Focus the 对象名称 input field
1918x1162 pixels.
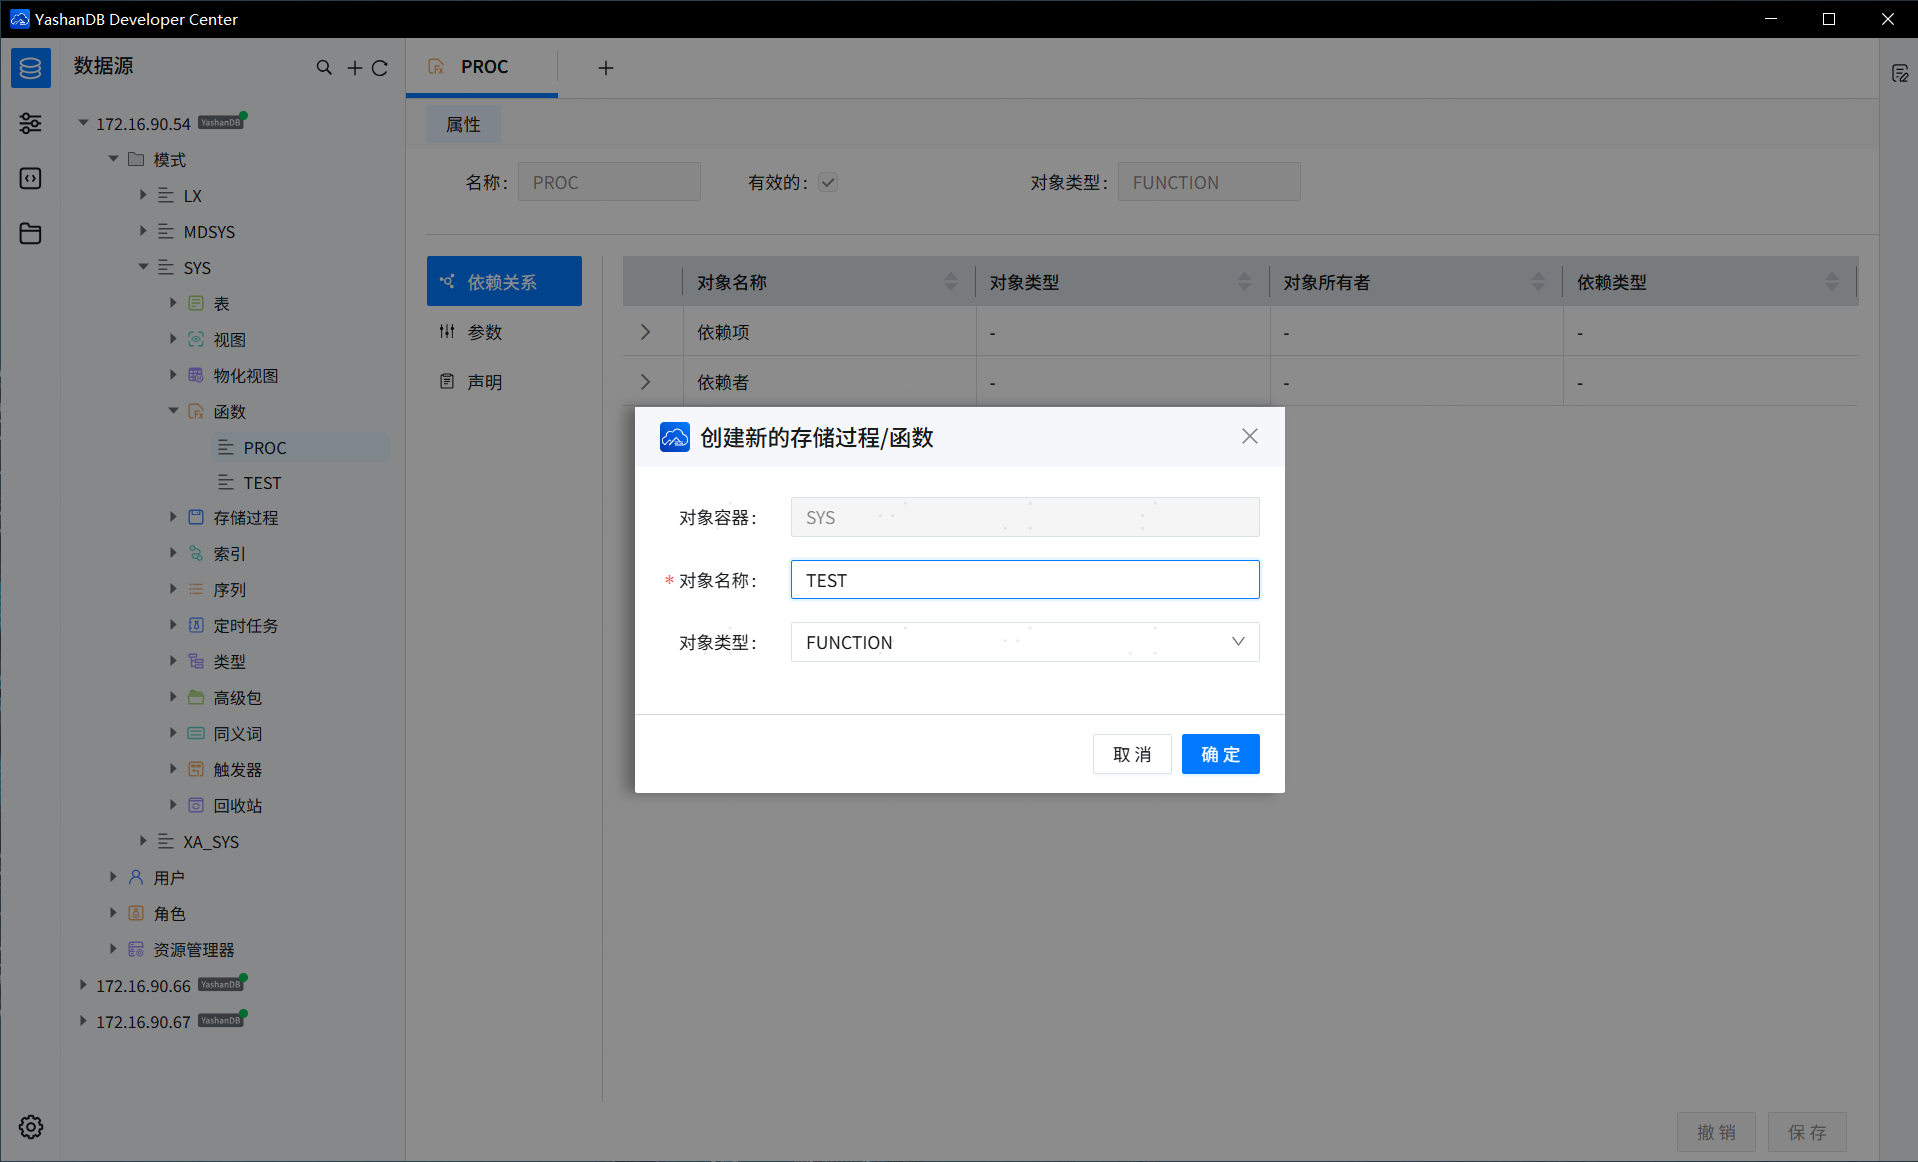[x=1025, y=580]
